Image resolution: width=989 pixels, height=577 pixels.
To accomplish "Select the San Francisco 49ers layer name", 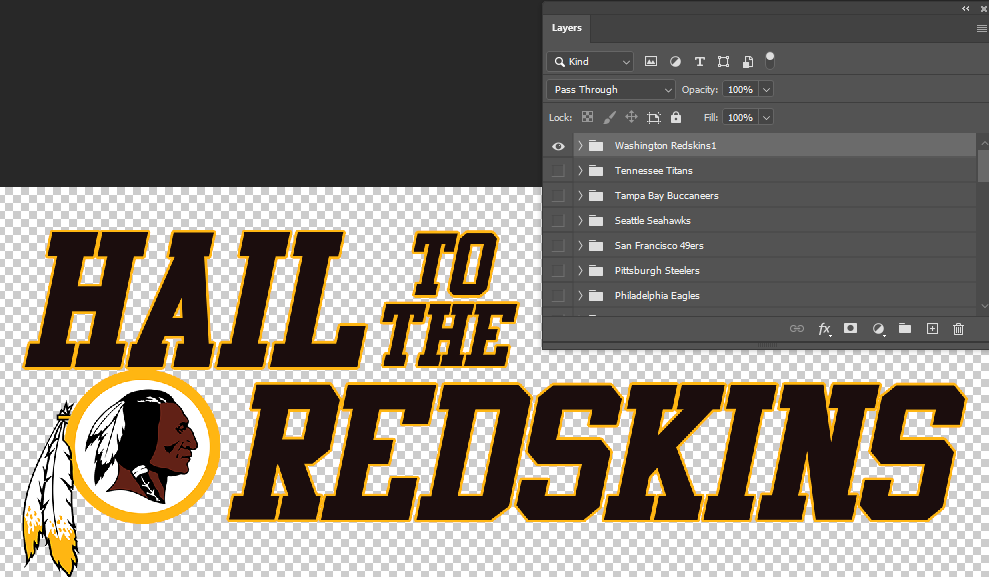I will (659, 245).
